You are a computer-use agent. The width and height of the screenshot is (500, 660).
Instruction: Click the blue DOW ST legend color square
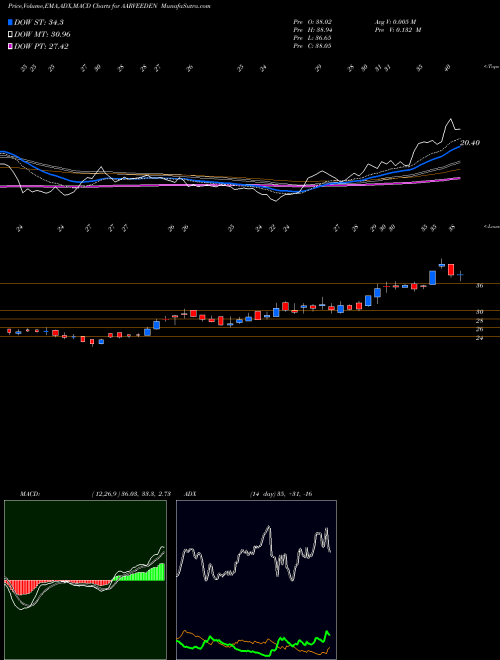coord(11,22)
